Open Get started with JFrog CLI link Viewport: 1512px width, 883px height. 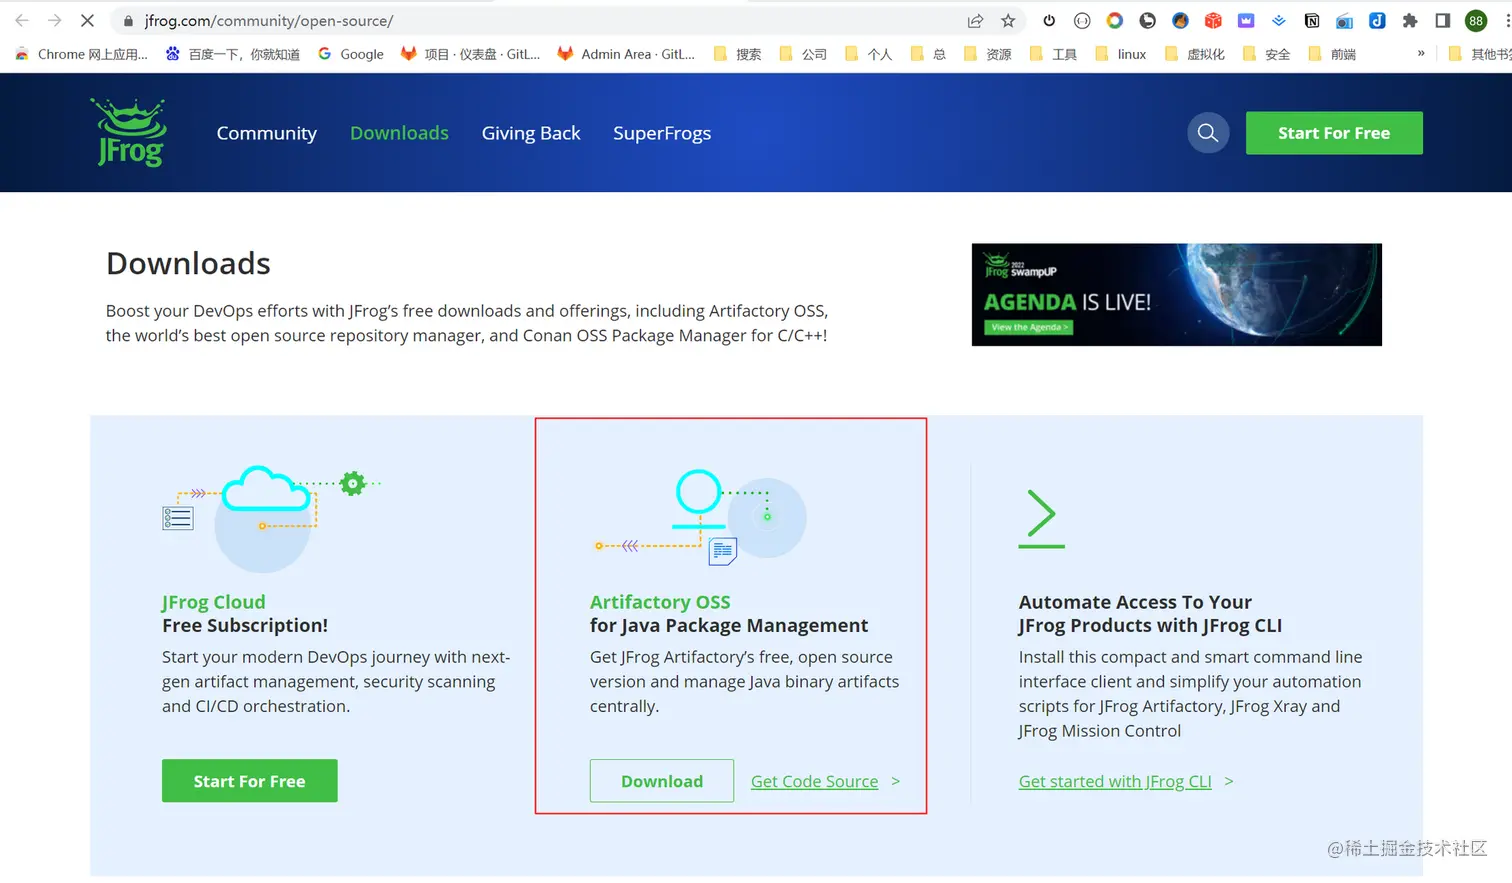pos(1115,781)
